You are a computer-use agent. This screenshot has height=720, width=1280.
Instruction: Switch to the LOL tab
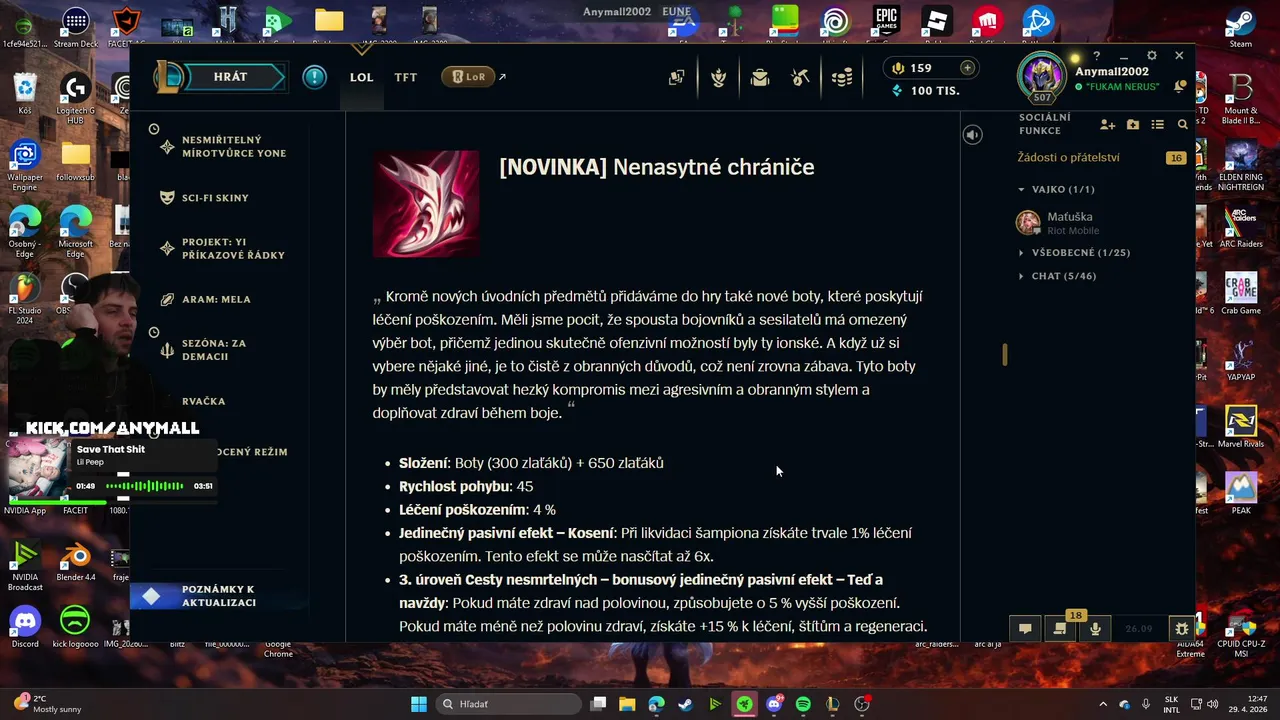(361, 77)
